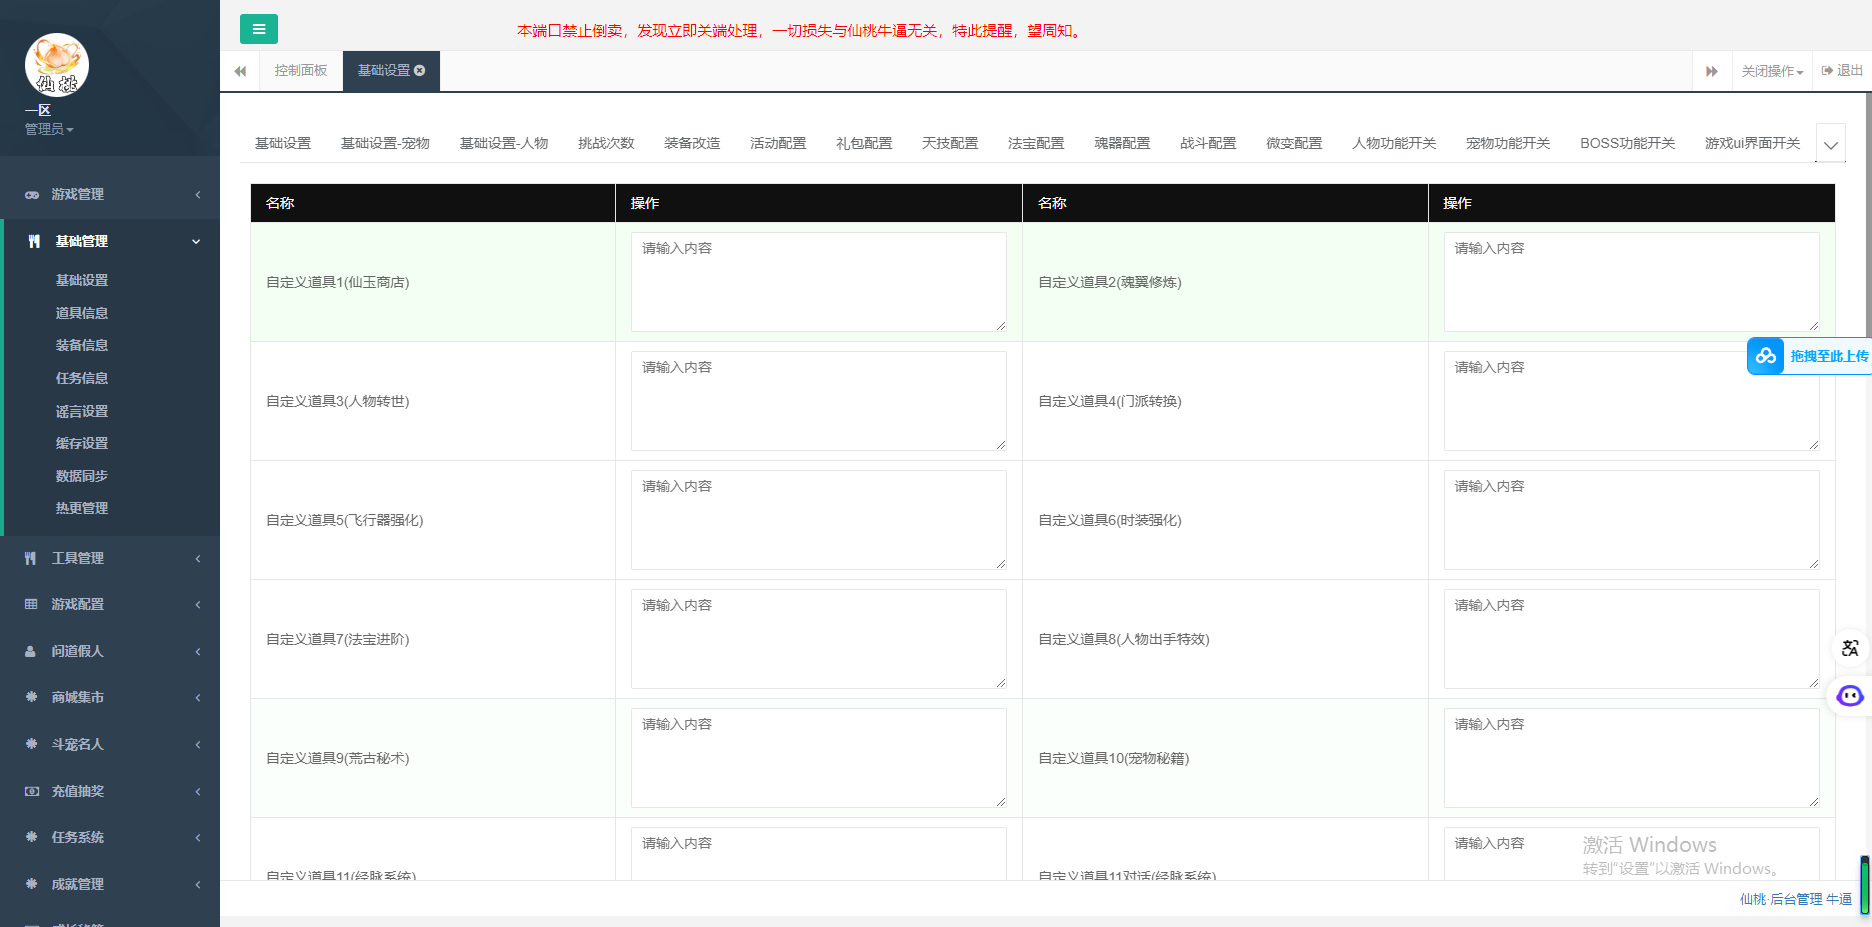The height and width of the screenshot is (927, 1872).
Task: Select the 礼包配置 tab
Action: [864, 143]
